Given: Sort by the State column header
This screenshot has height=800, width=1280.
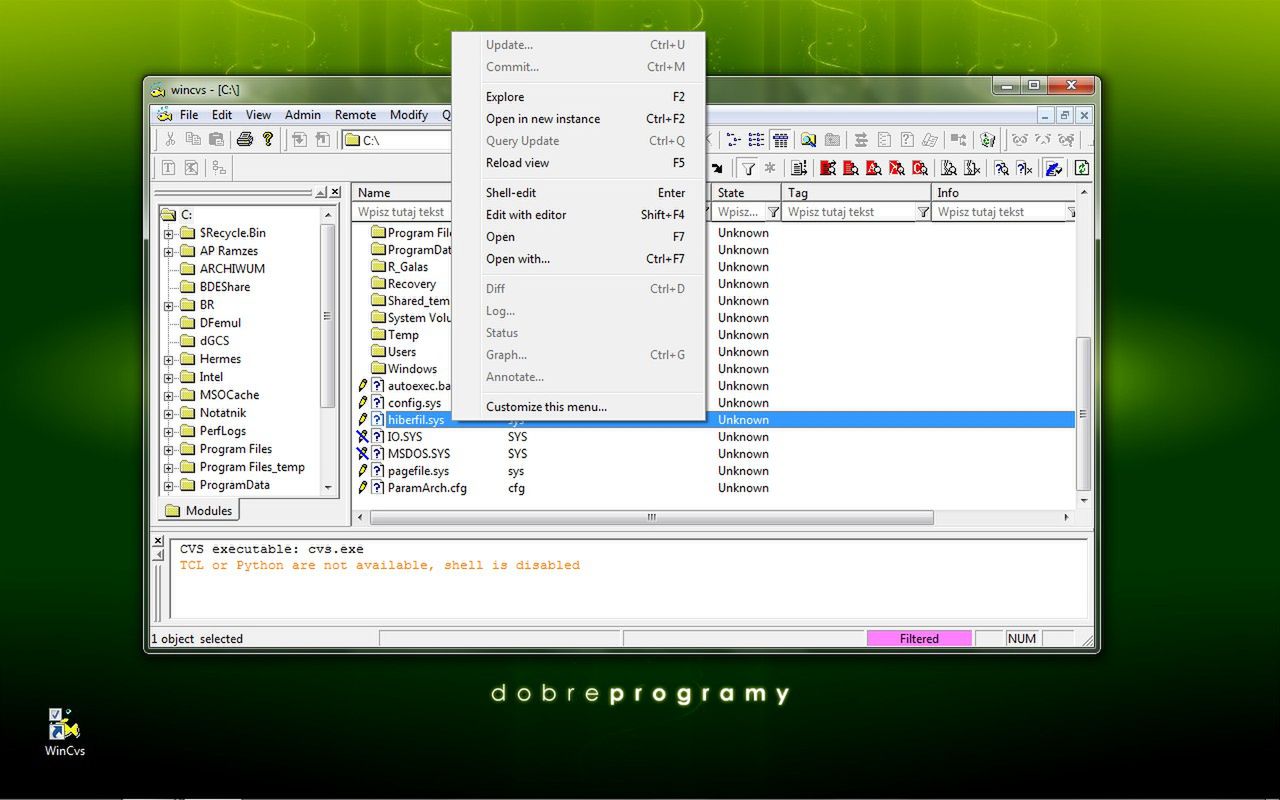Looking at the screenshot, I should pyautogui.click(x=746, y=193).
